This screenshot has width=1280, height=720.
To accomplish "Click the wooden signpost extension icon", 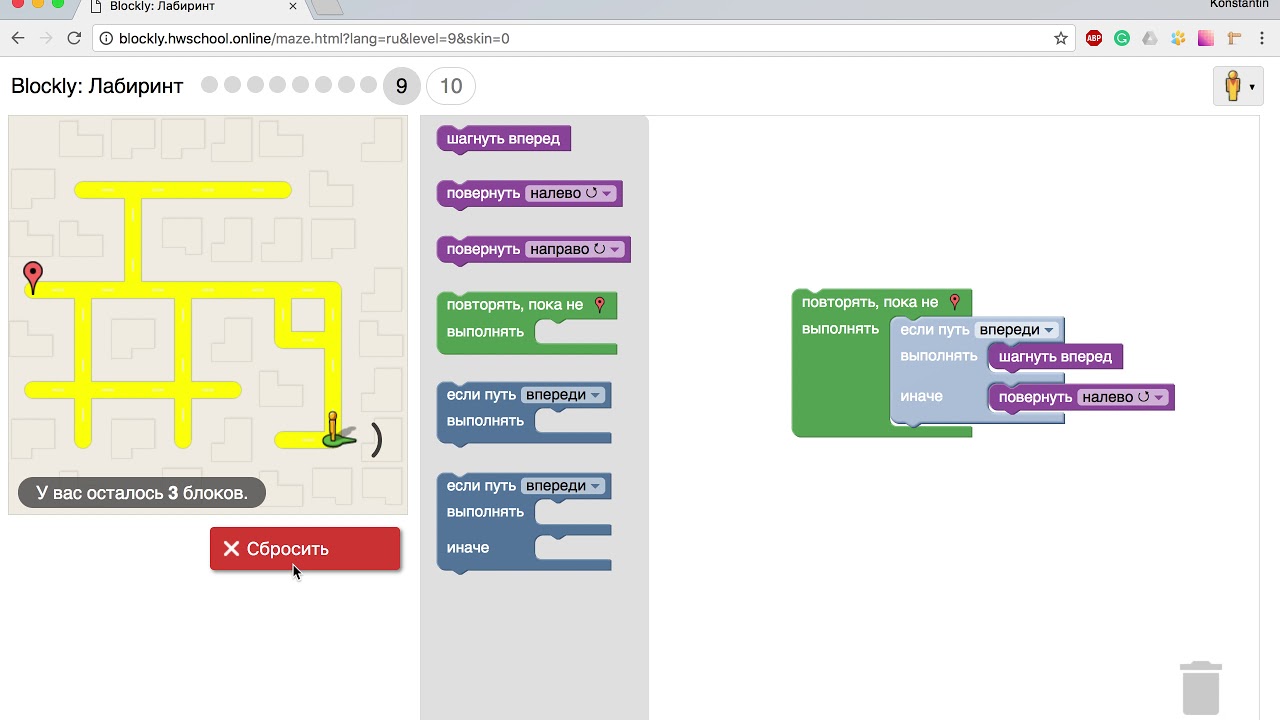I will 1234,39.
